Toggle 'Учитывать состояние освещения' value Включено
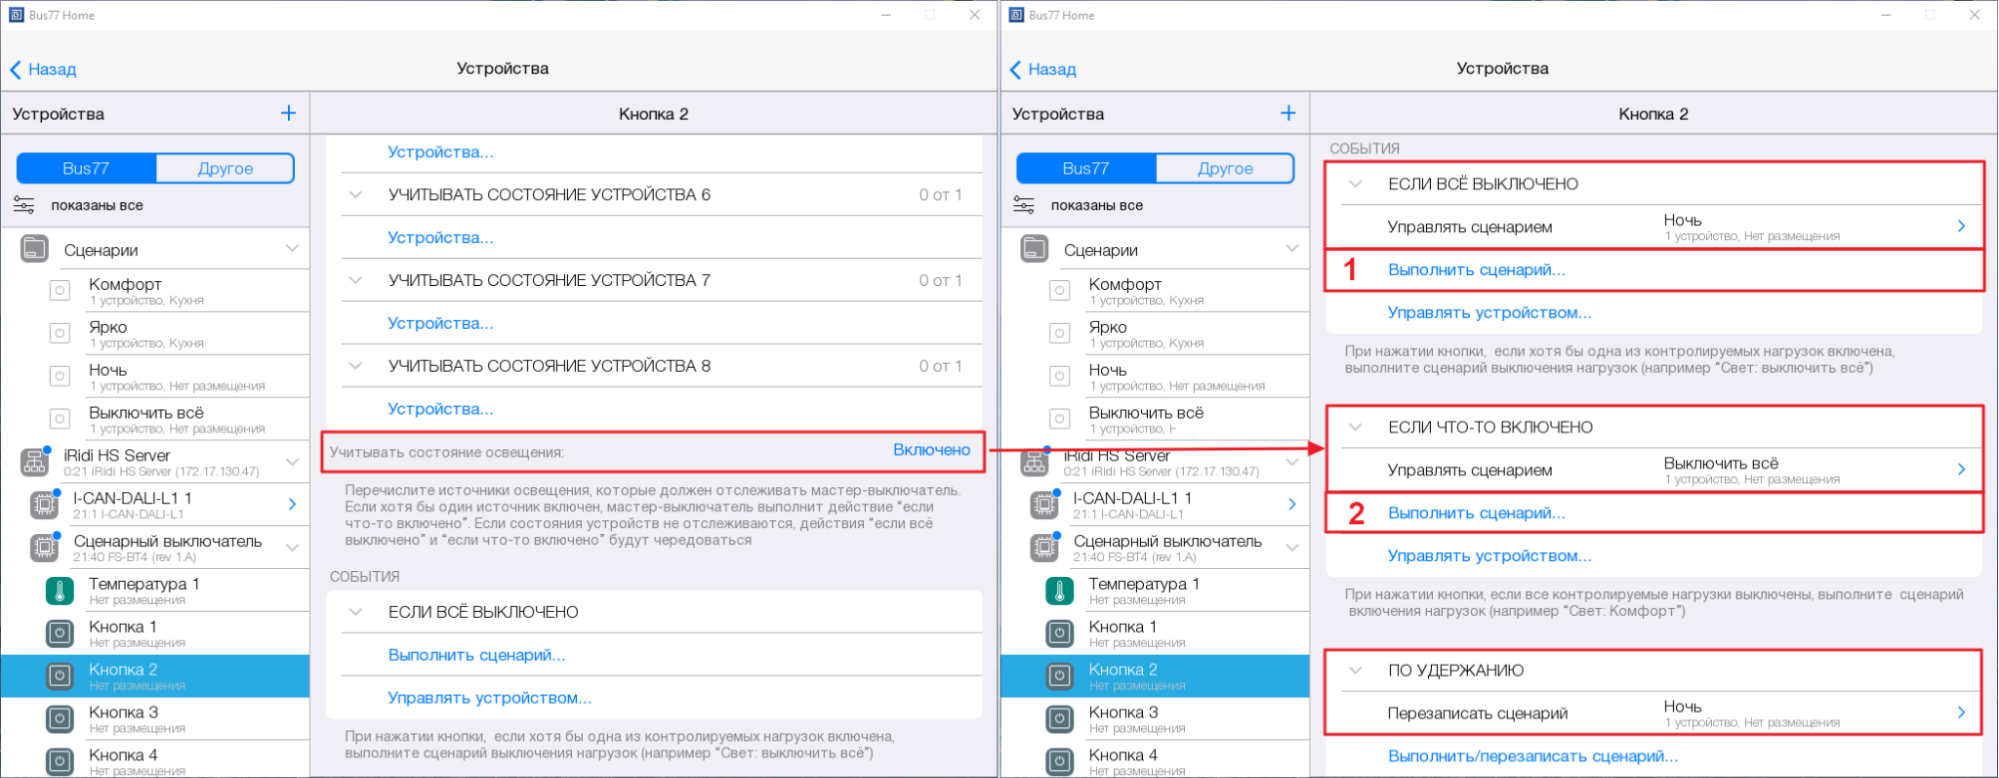The image size is (1999, 778). click(x=931, y=450)
